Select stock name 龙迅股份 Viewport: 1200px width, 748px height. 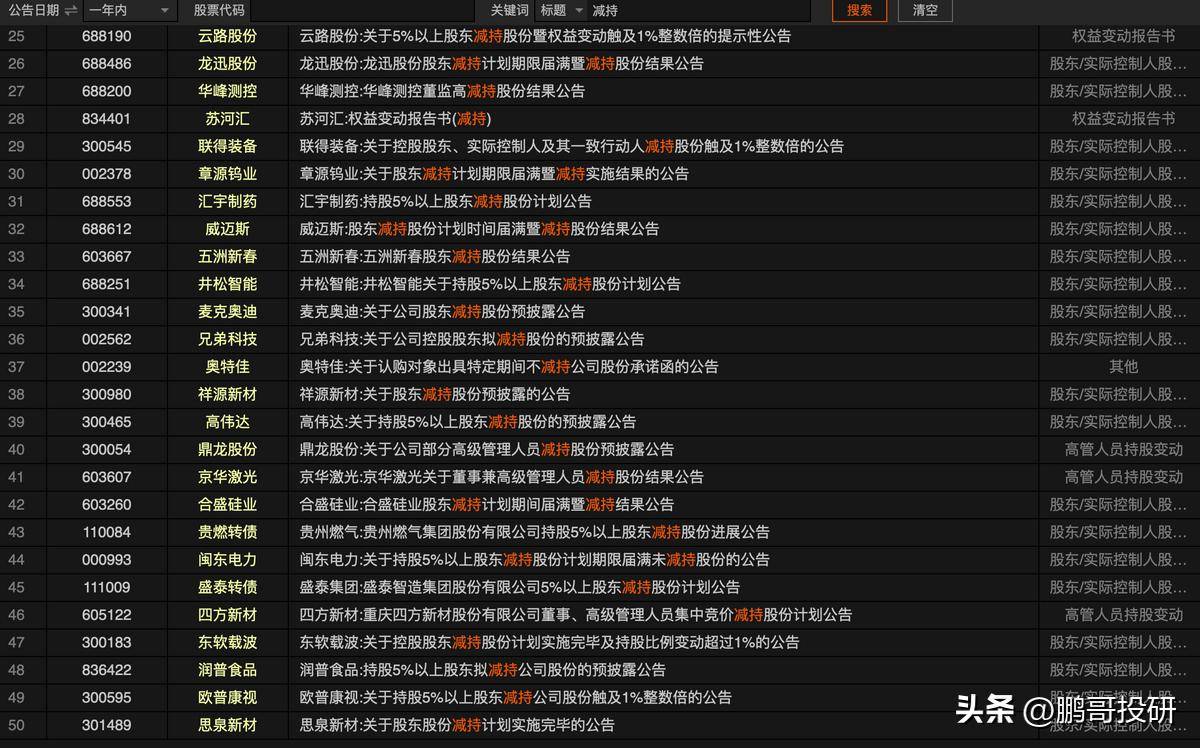[x=227, y=63]
